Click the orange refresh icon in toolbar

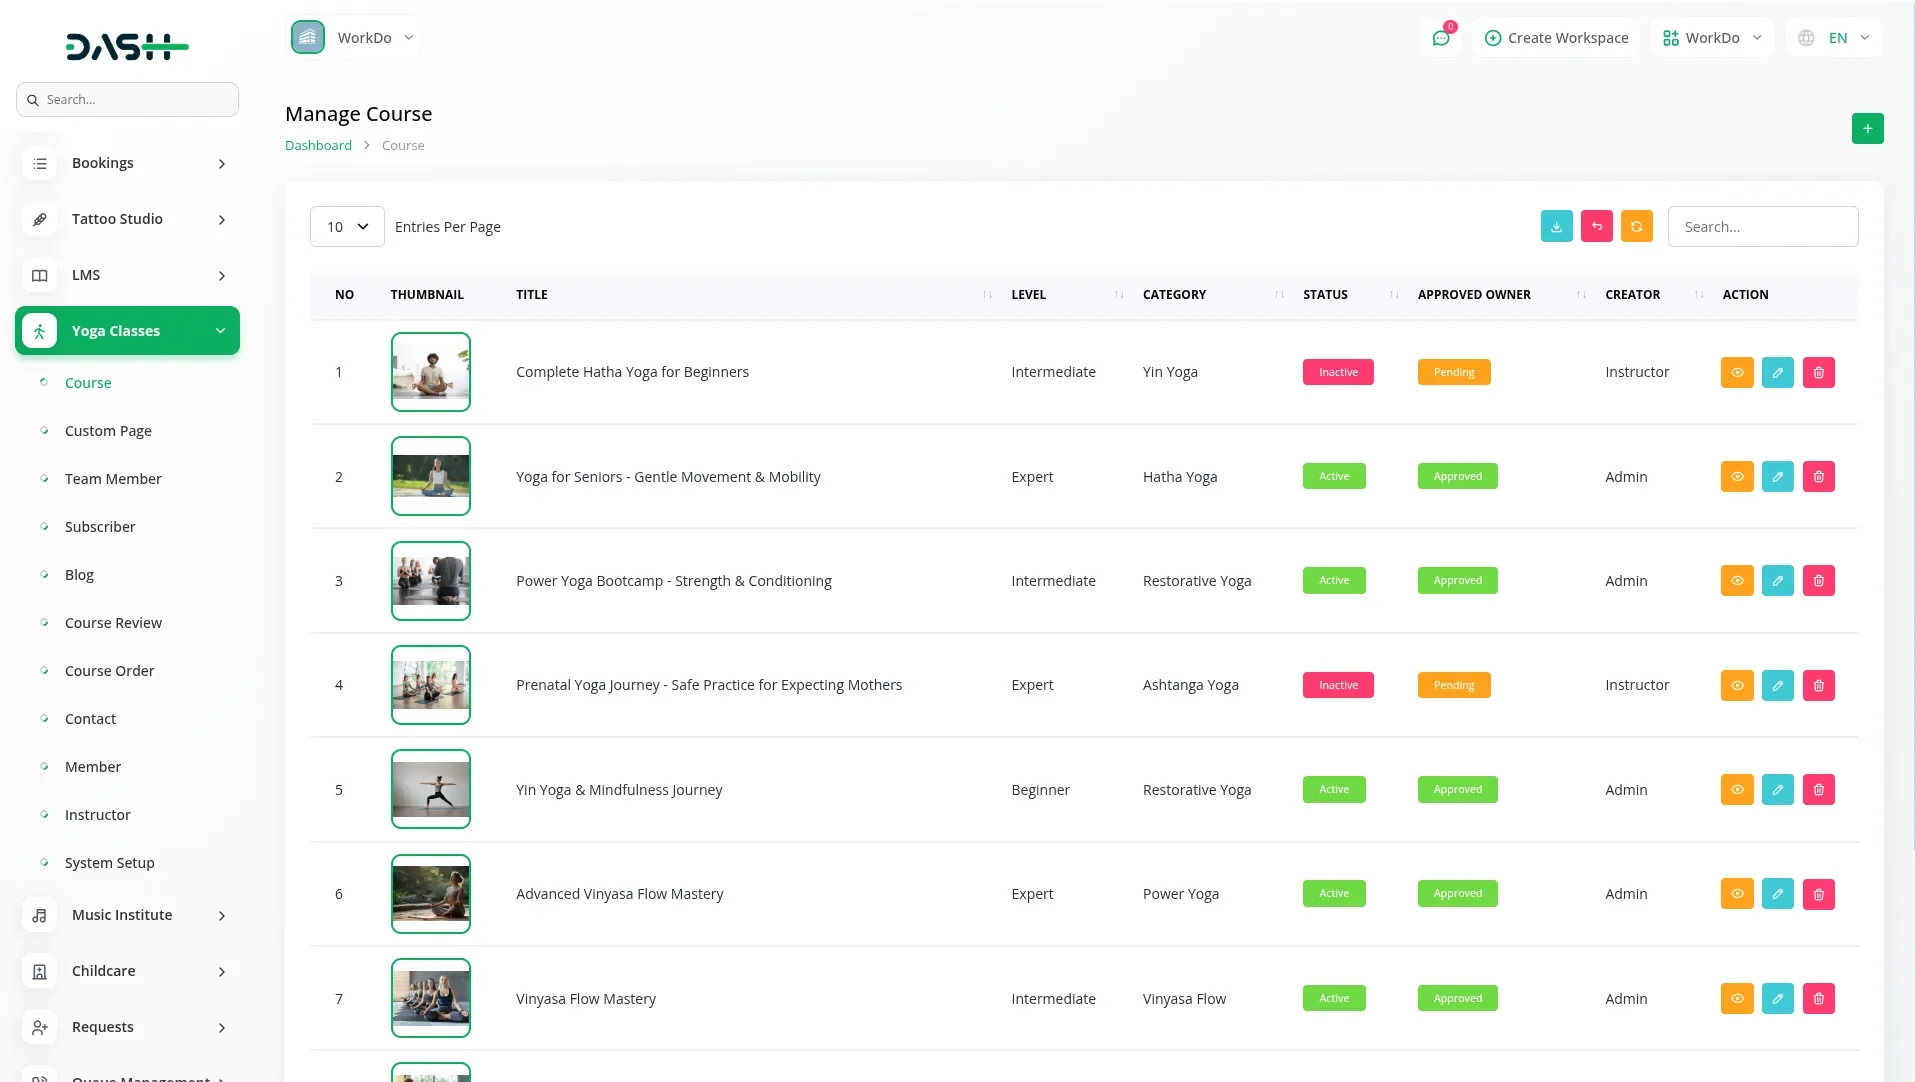coord(1636,227)
